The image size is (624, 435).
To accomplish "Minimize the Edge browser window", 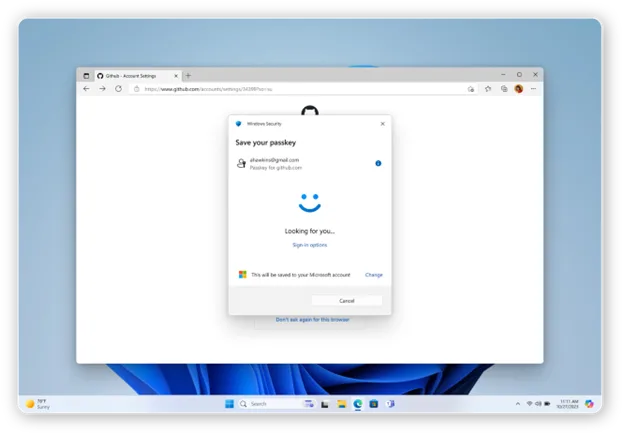I will click(503, 75).
